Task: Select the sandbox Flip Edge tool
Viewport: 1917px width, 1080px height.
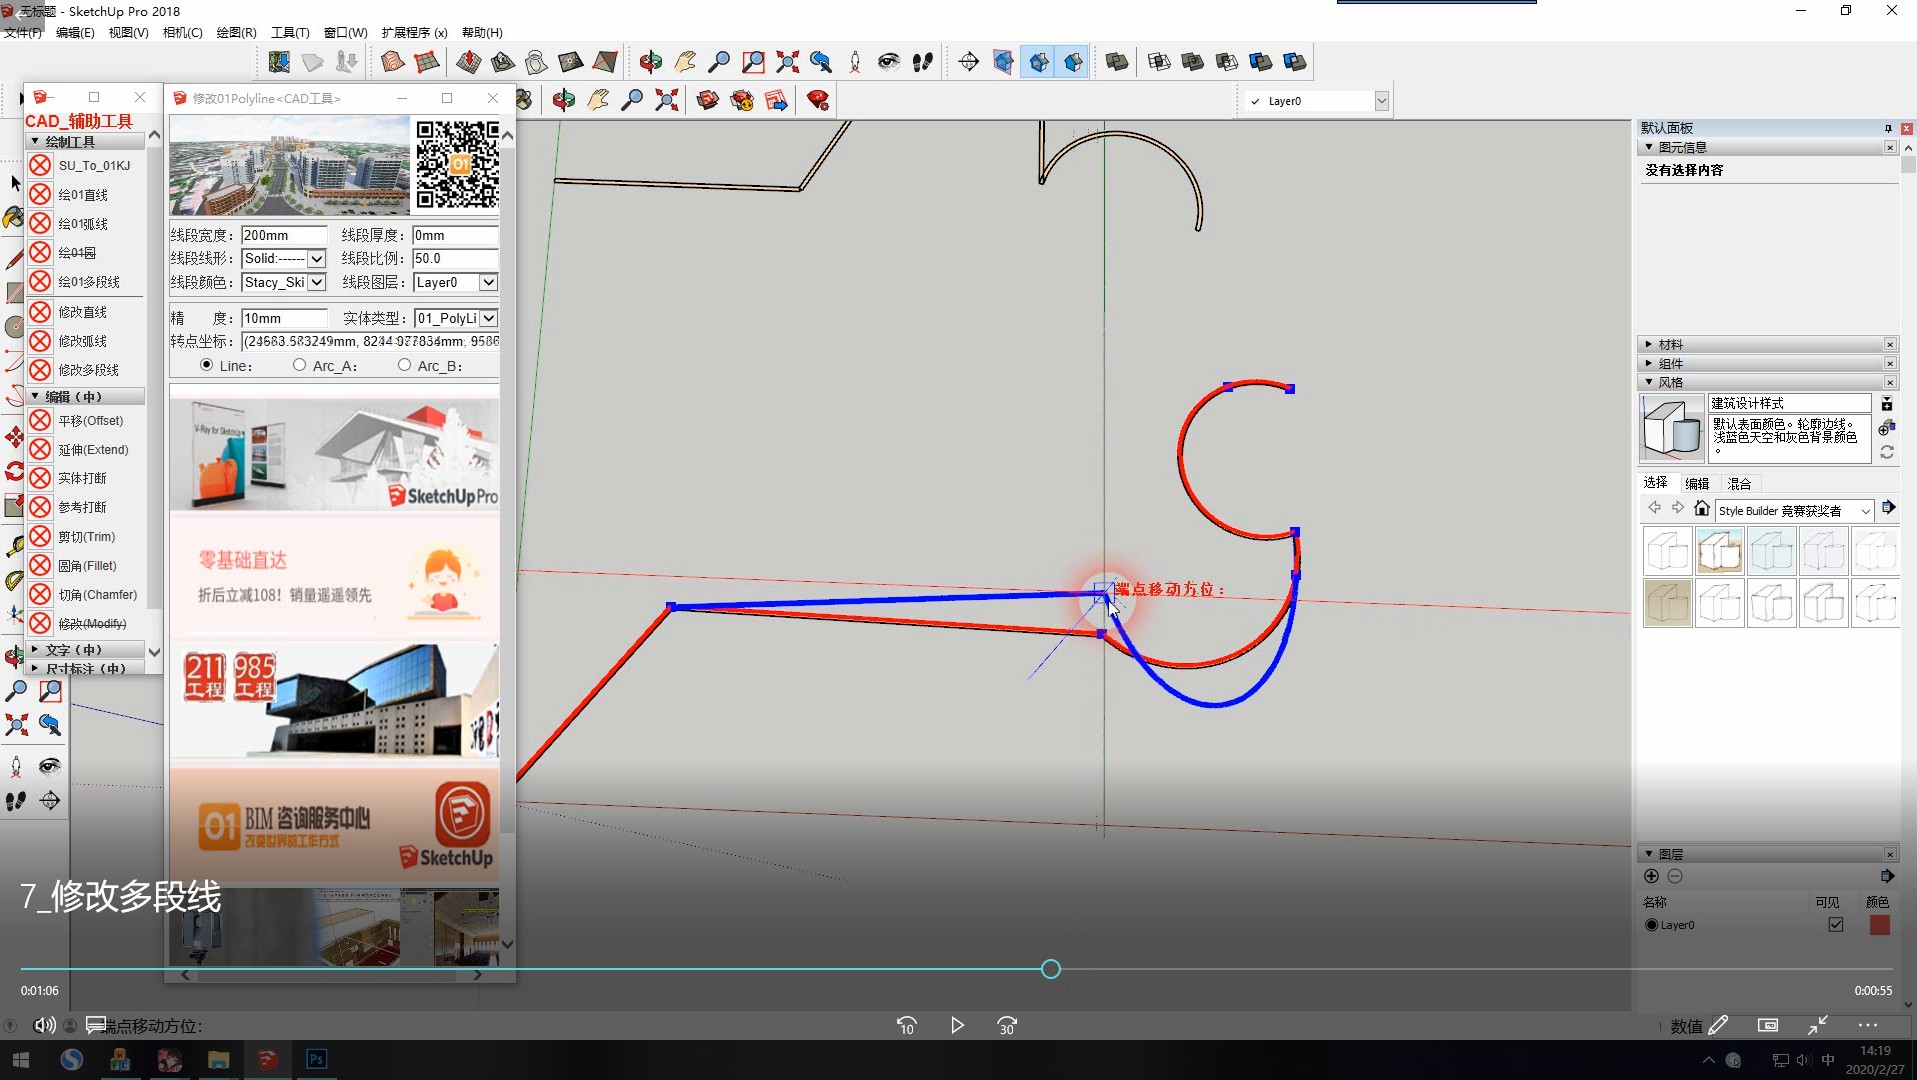Action: coord(570,62)
